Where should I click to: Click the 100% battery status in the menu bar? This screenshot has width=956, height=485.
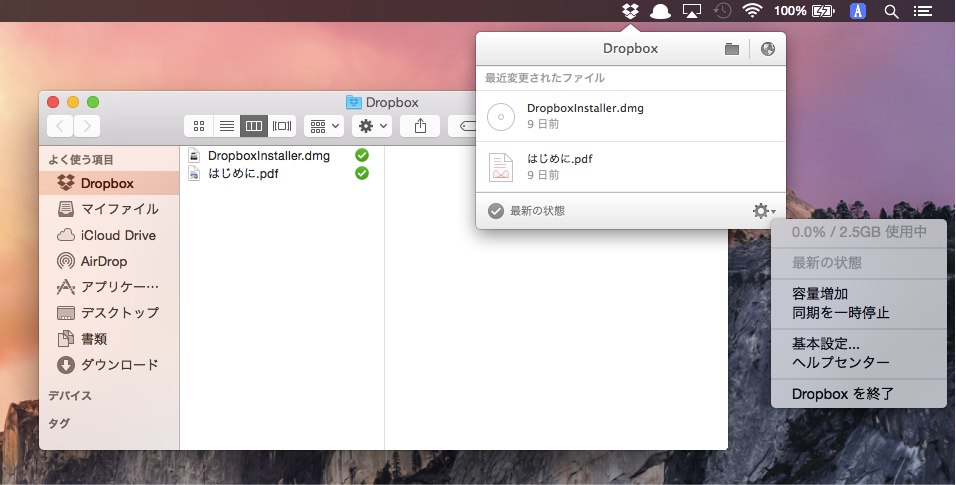804,11
